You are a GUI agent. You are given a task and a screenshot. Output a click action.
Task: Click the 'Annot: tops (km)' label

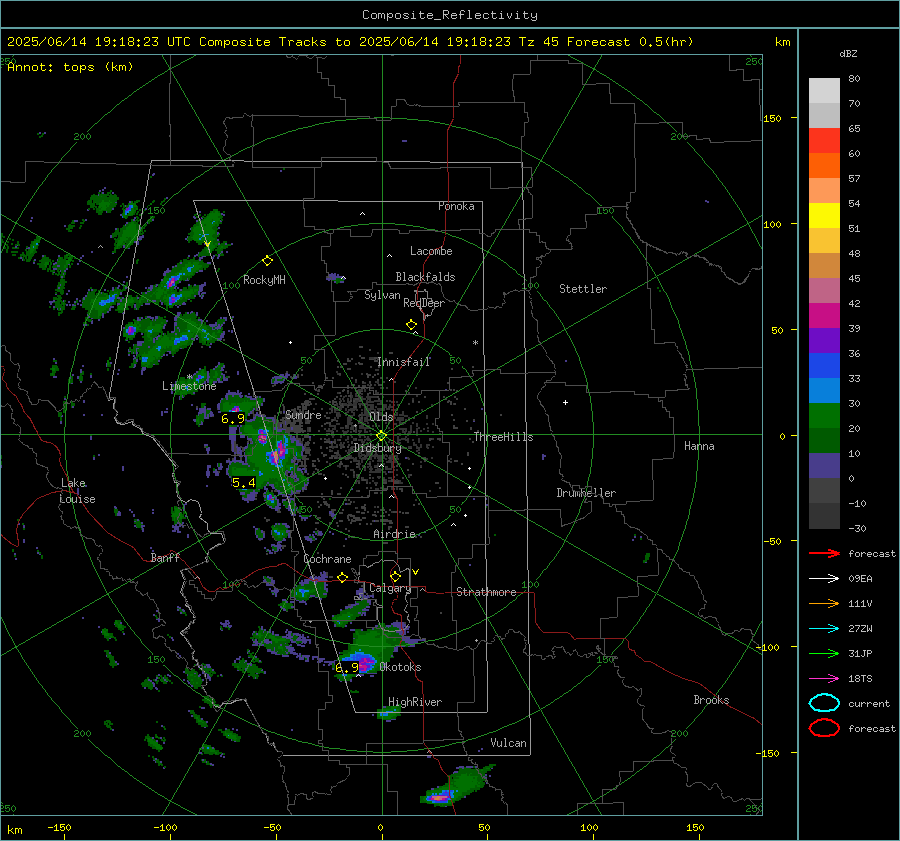click(70, 67)
